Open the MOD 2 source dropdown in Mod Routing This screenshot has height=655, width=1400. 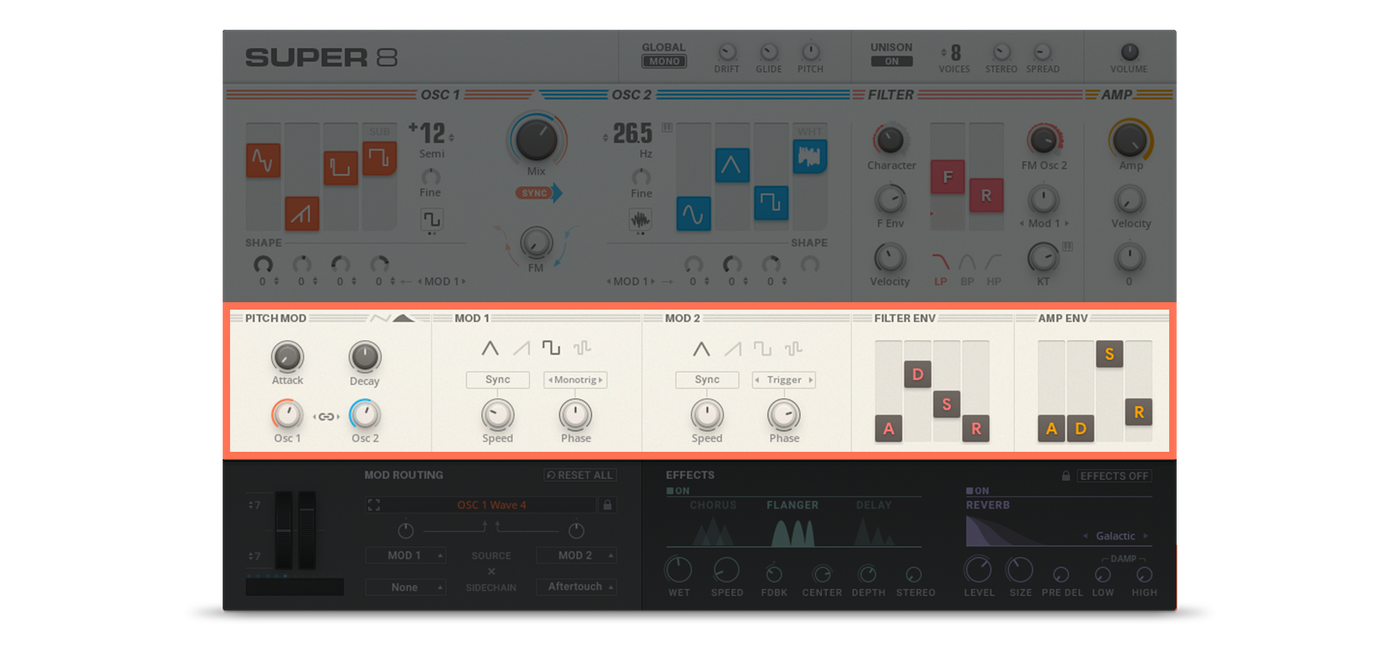[x=576, y=555]
